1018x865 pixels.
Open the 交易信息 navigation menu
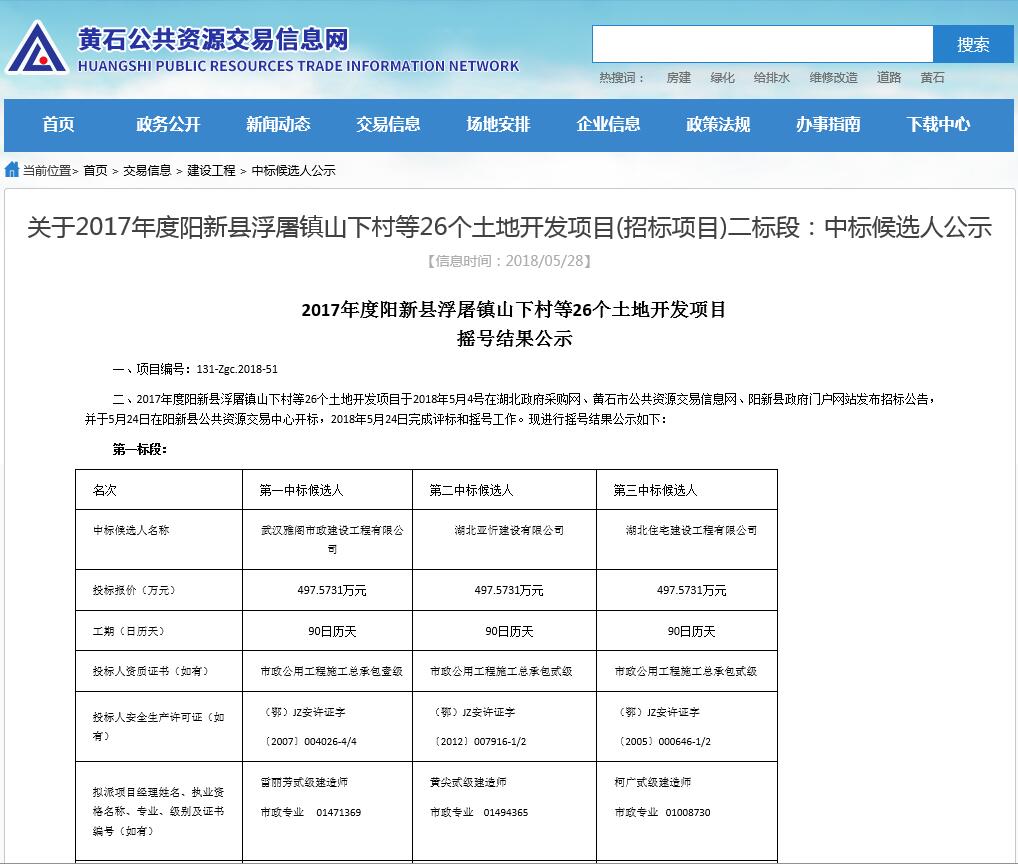pyautogui.click(x=389, y=125)
